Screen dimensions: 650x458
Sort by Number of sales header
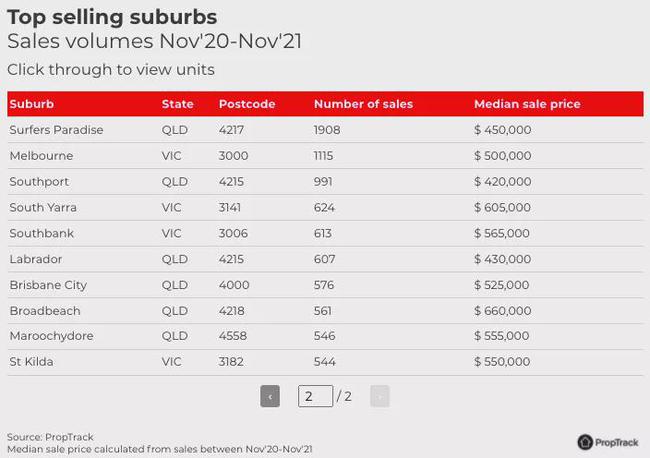[x=363, y=104]
